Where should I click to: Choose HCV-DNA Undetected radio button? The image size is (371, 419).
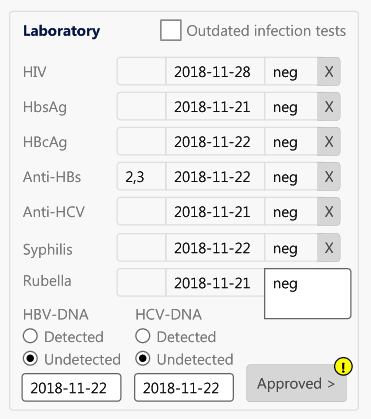coord(143,359)
